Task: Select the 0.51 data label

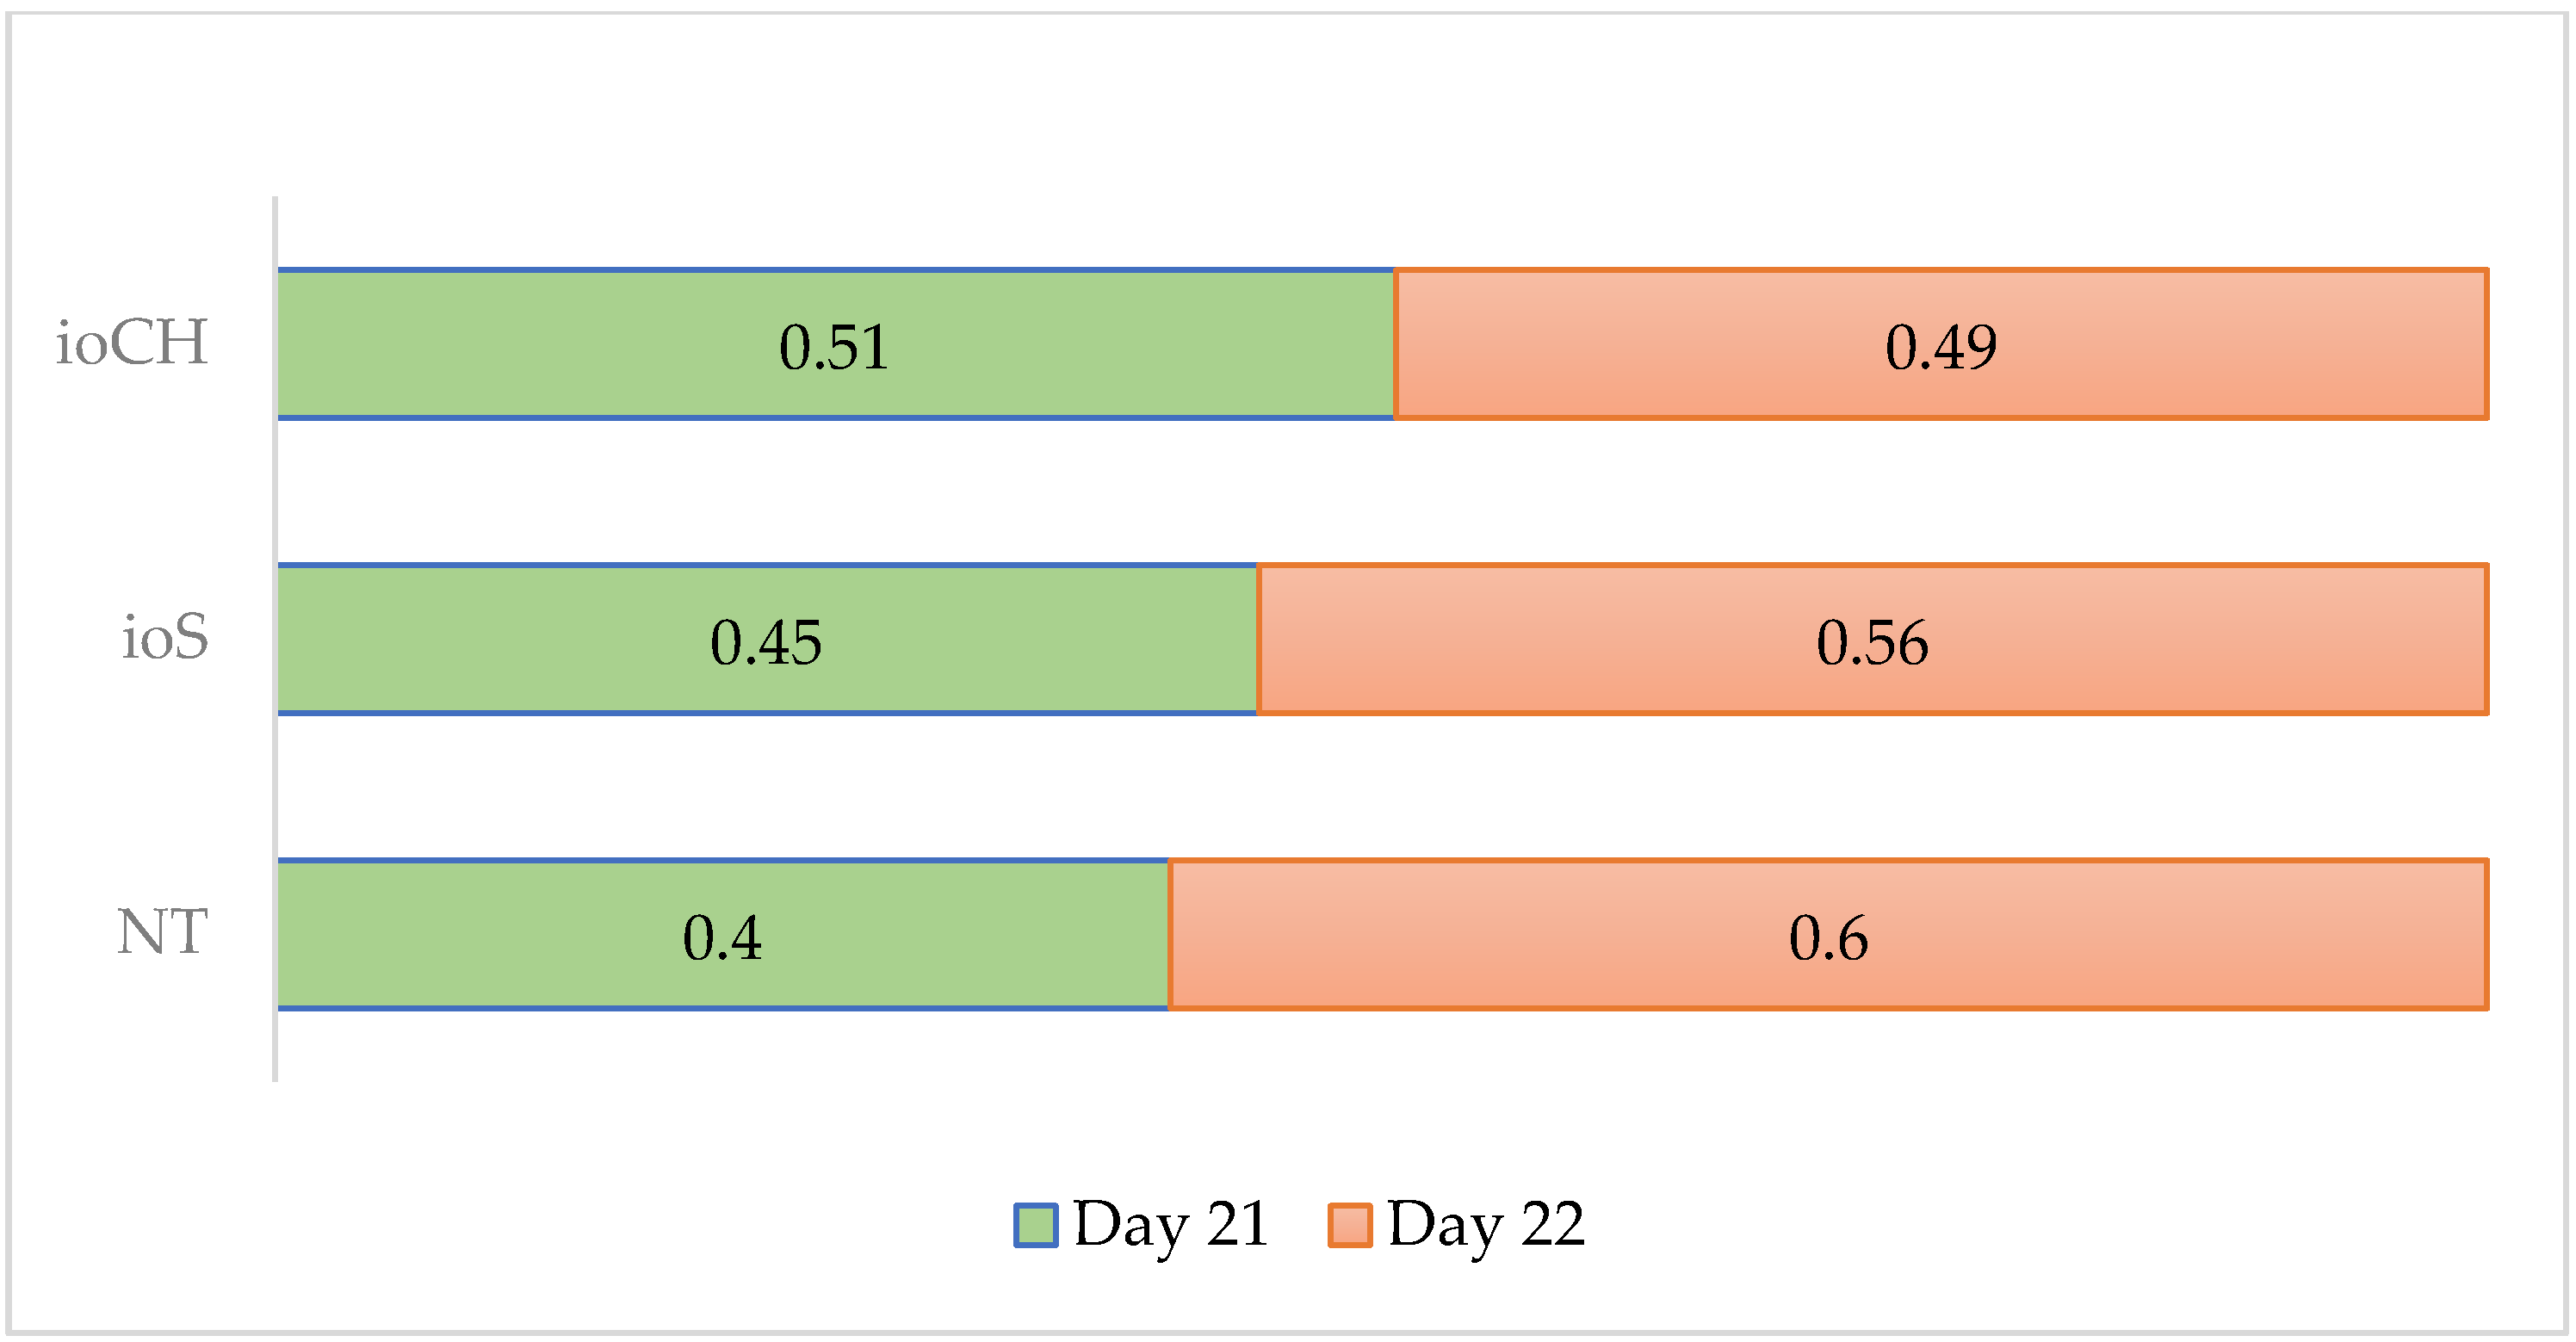Action: tap(834, 347)
